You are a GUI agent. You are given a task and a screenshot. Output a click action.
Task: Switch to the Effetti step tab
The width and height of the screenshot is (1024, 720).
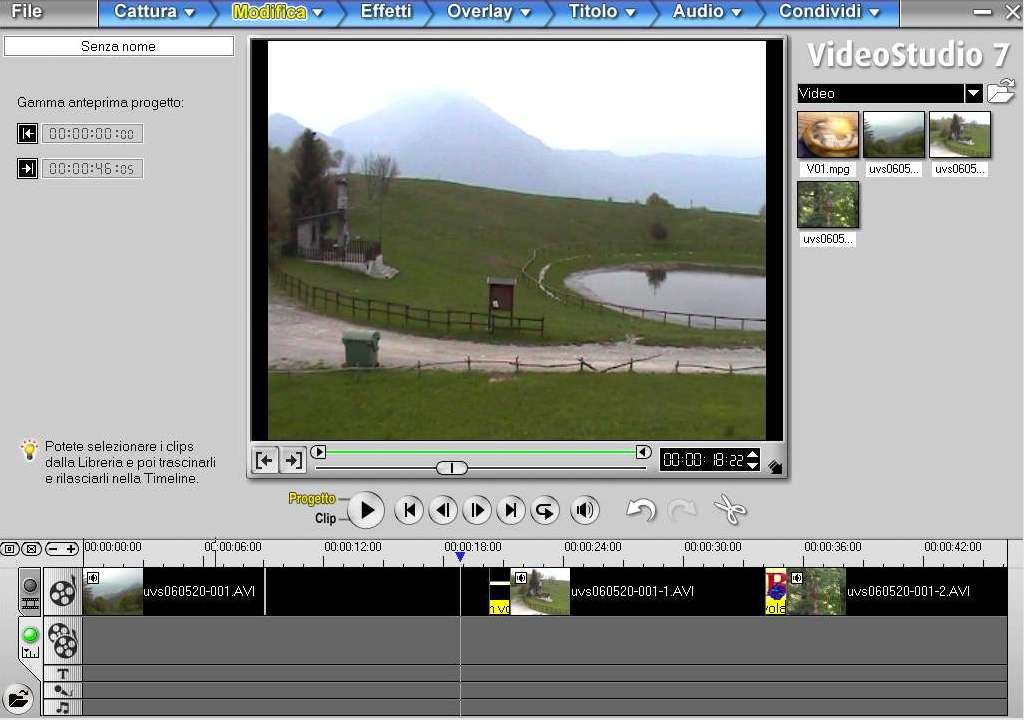386,12
